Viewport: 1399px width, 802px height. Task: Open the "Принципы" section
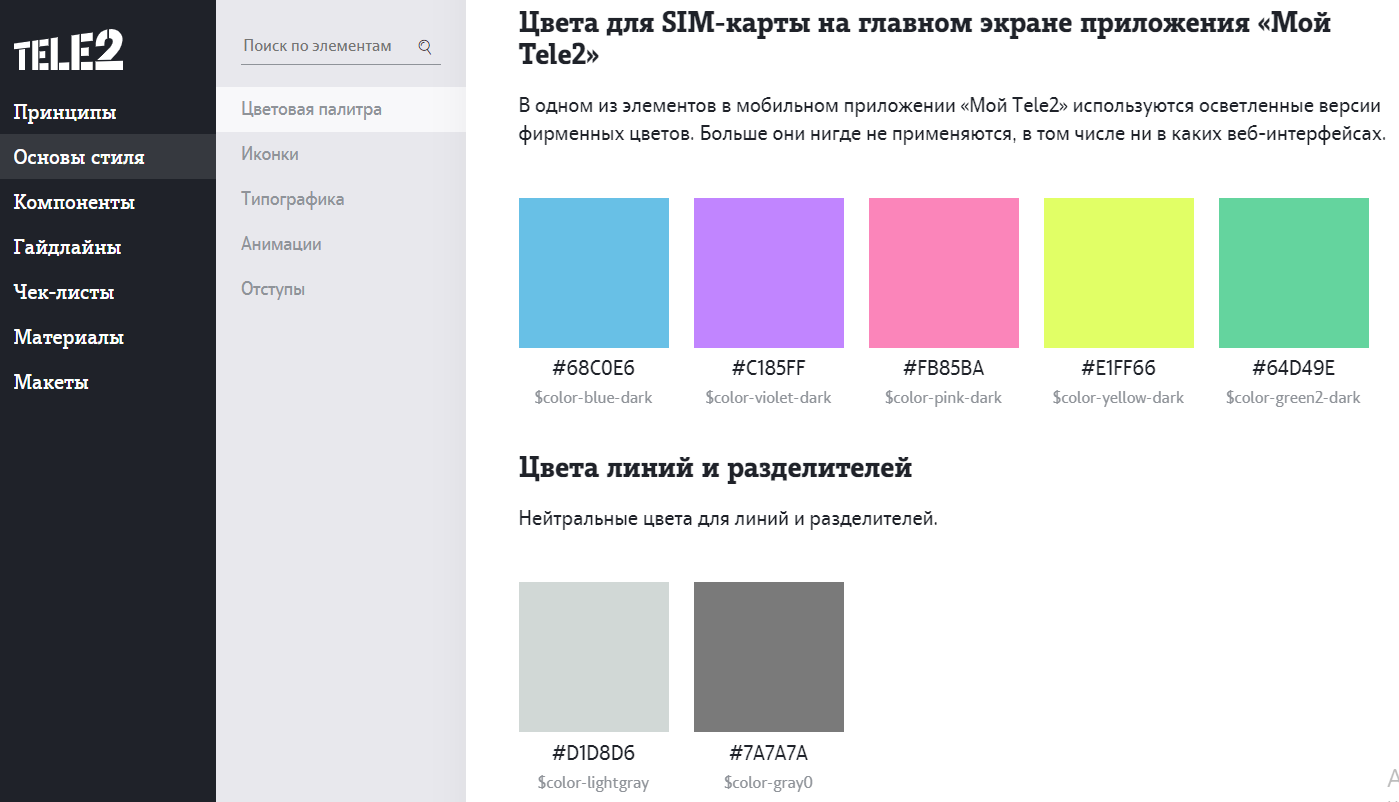[65, 112]
